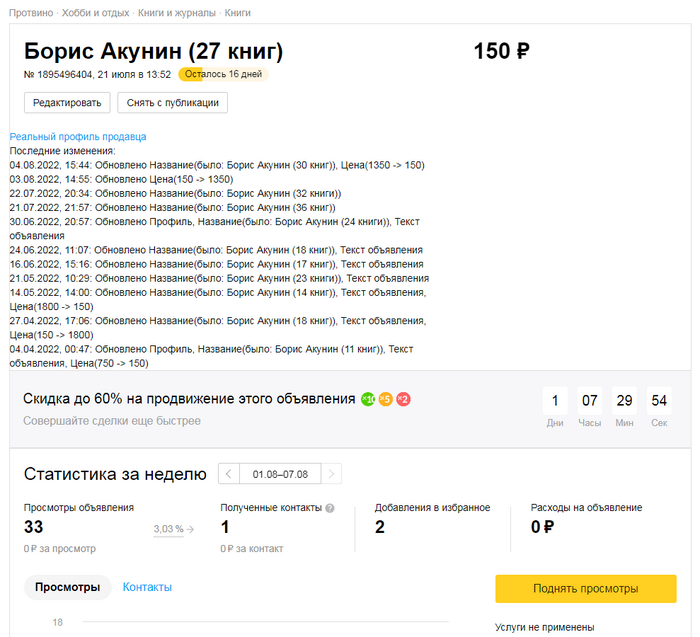The height and width of the screenshot is (637, 700).
Task: Go to the next statistics week
Action: click(x=331, y=474)
